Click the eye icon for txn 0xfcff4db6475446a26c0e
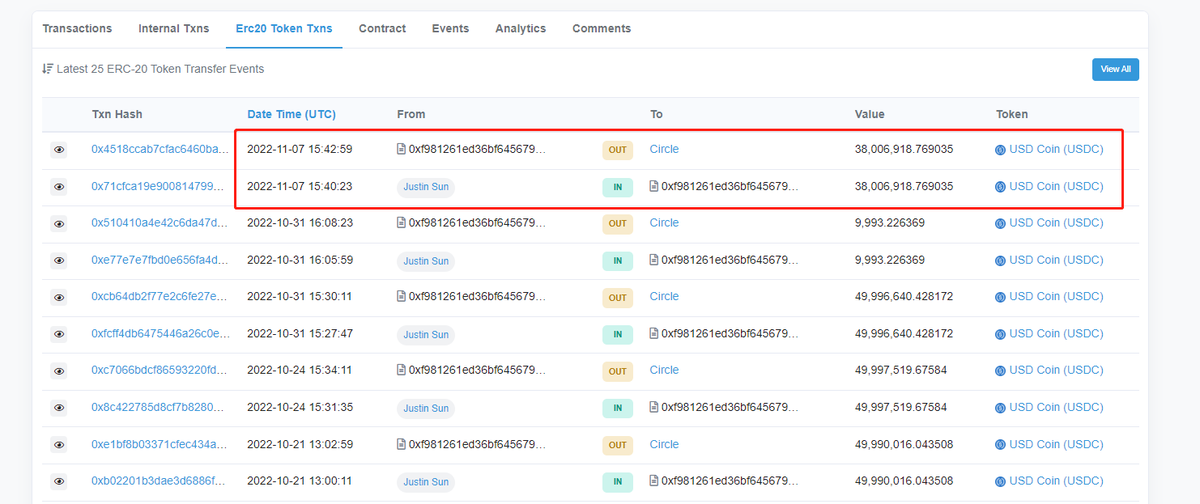This screenshot has height=504, width=1200. tap(59, 334)
